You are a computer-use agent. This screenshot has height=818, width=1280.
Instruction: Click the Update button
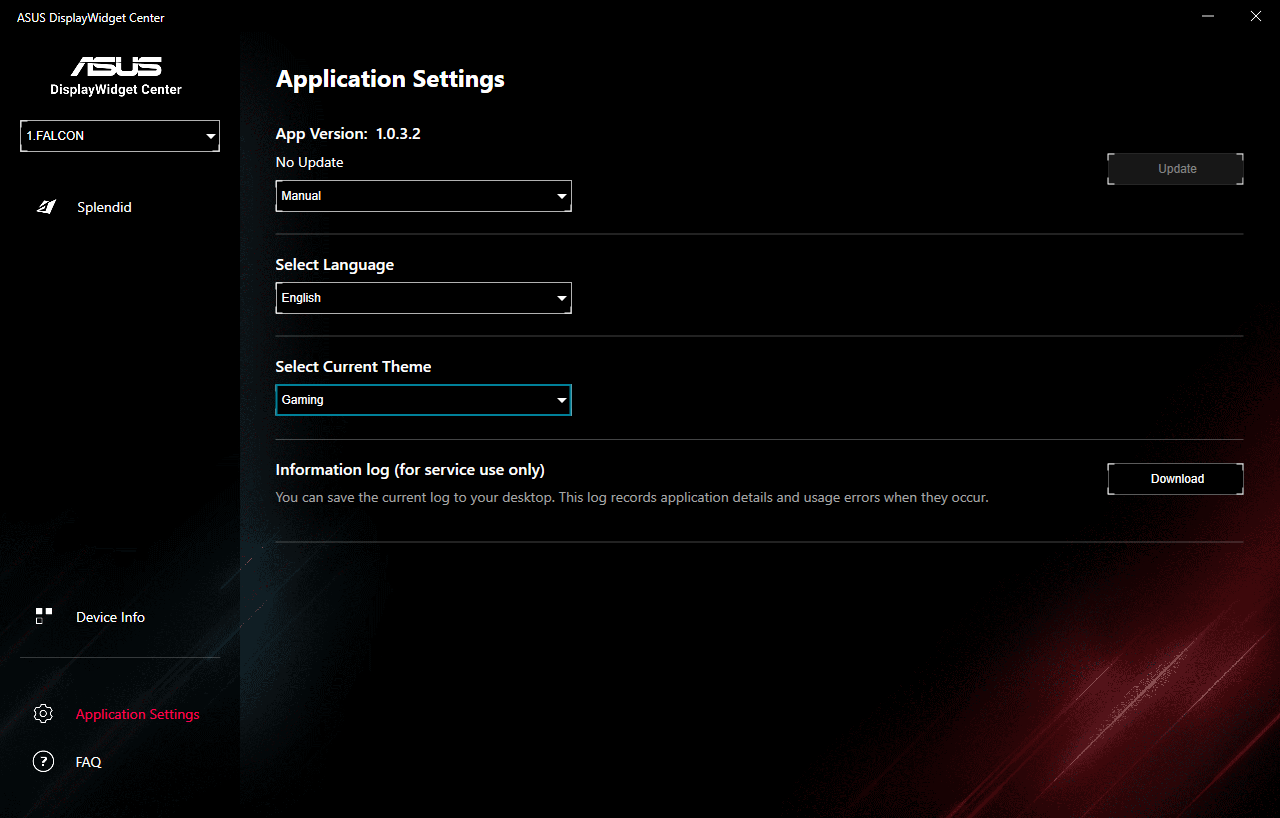tap(1175, 168)
